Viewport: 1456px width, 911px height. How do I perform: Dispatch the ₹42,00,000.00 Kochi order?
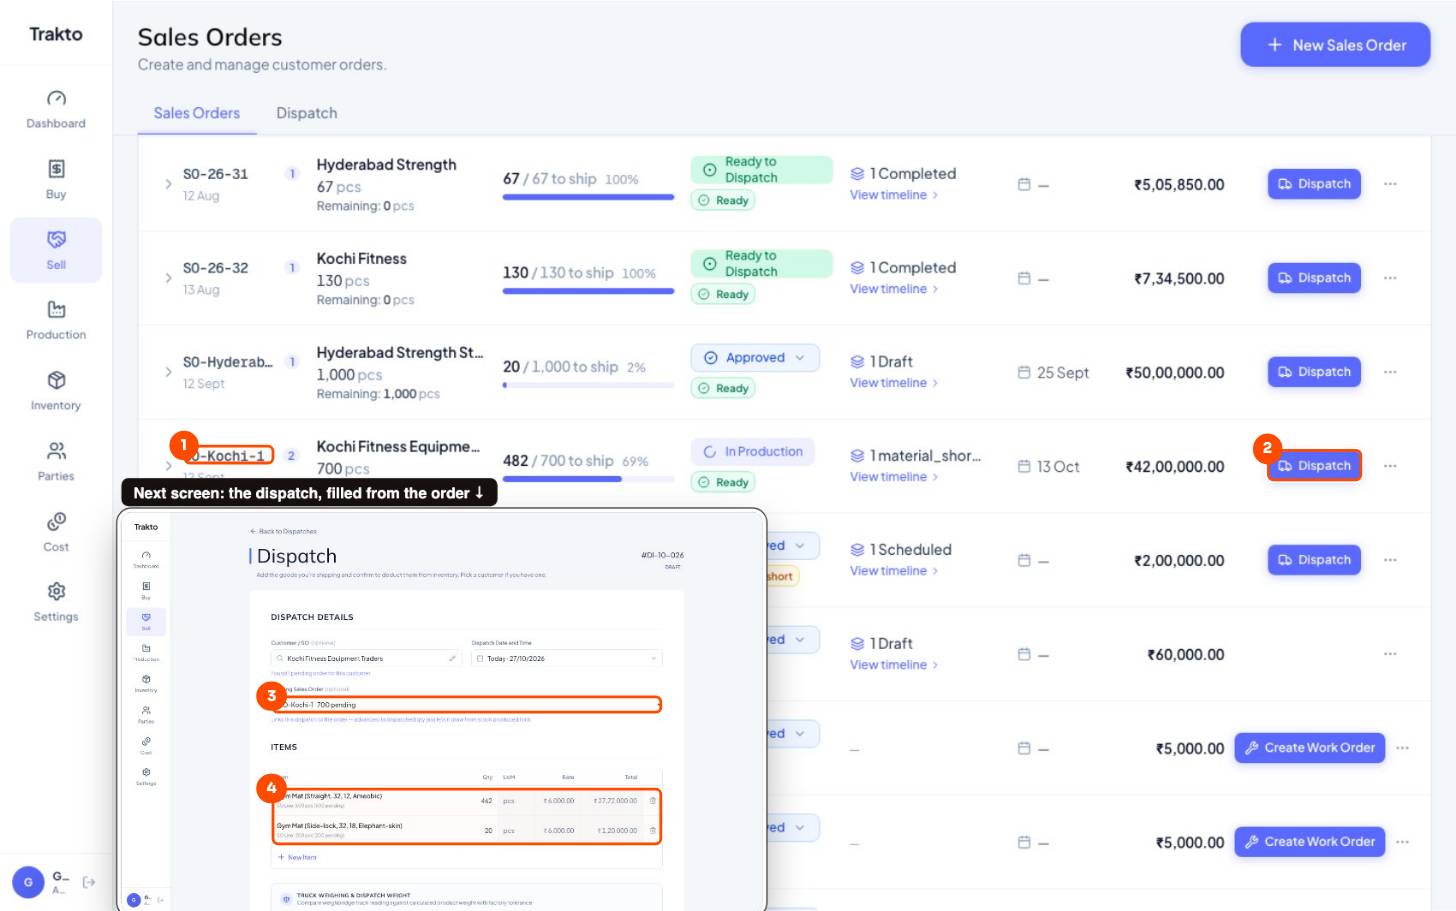(x=1314, y=466)
